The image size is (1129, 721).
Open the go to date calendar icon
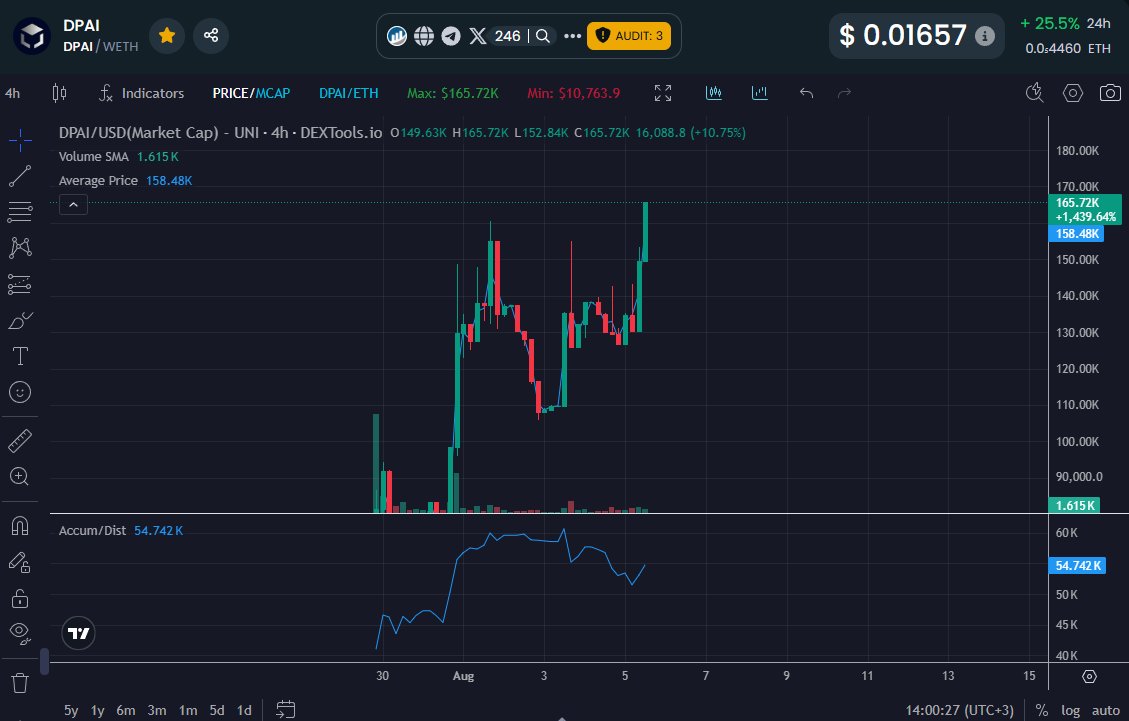pyautogui.click(x=286, y=709)
